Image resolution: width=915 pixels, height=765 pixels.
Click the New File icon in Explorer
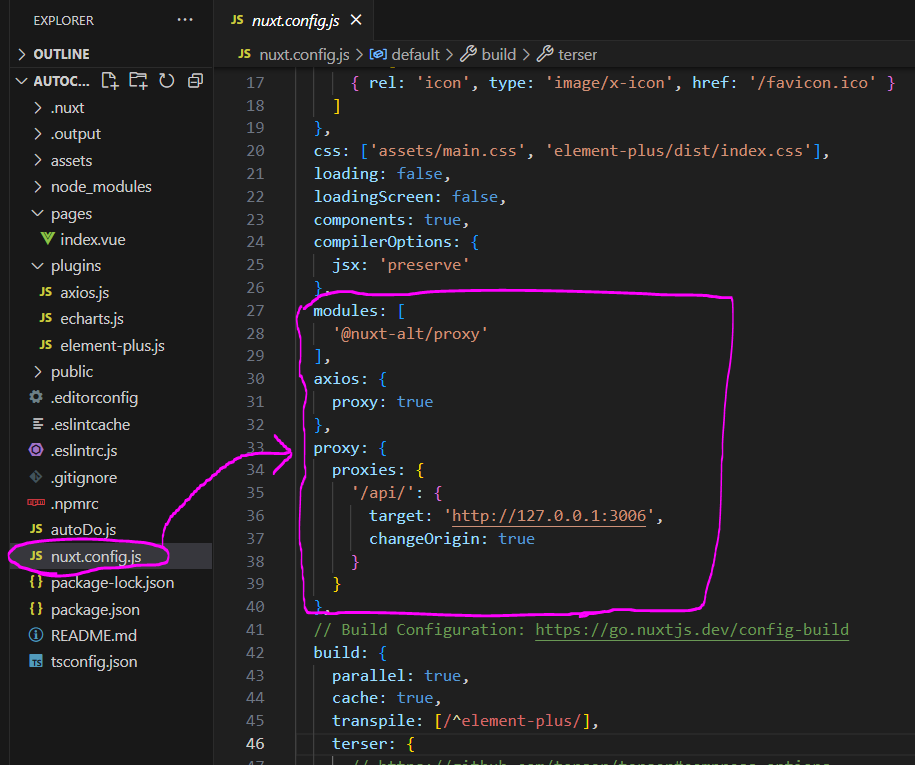[110, 81]
